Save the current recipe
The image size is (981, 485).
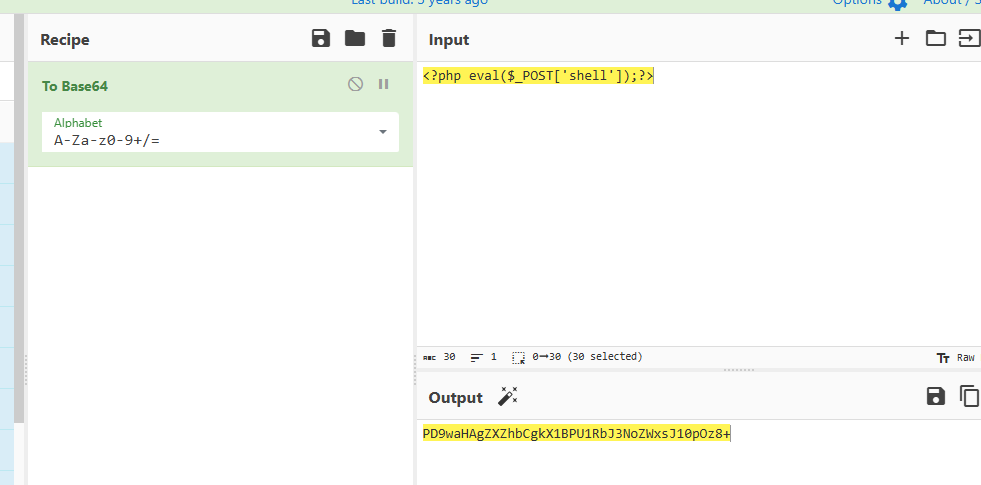tap(321, 39)
